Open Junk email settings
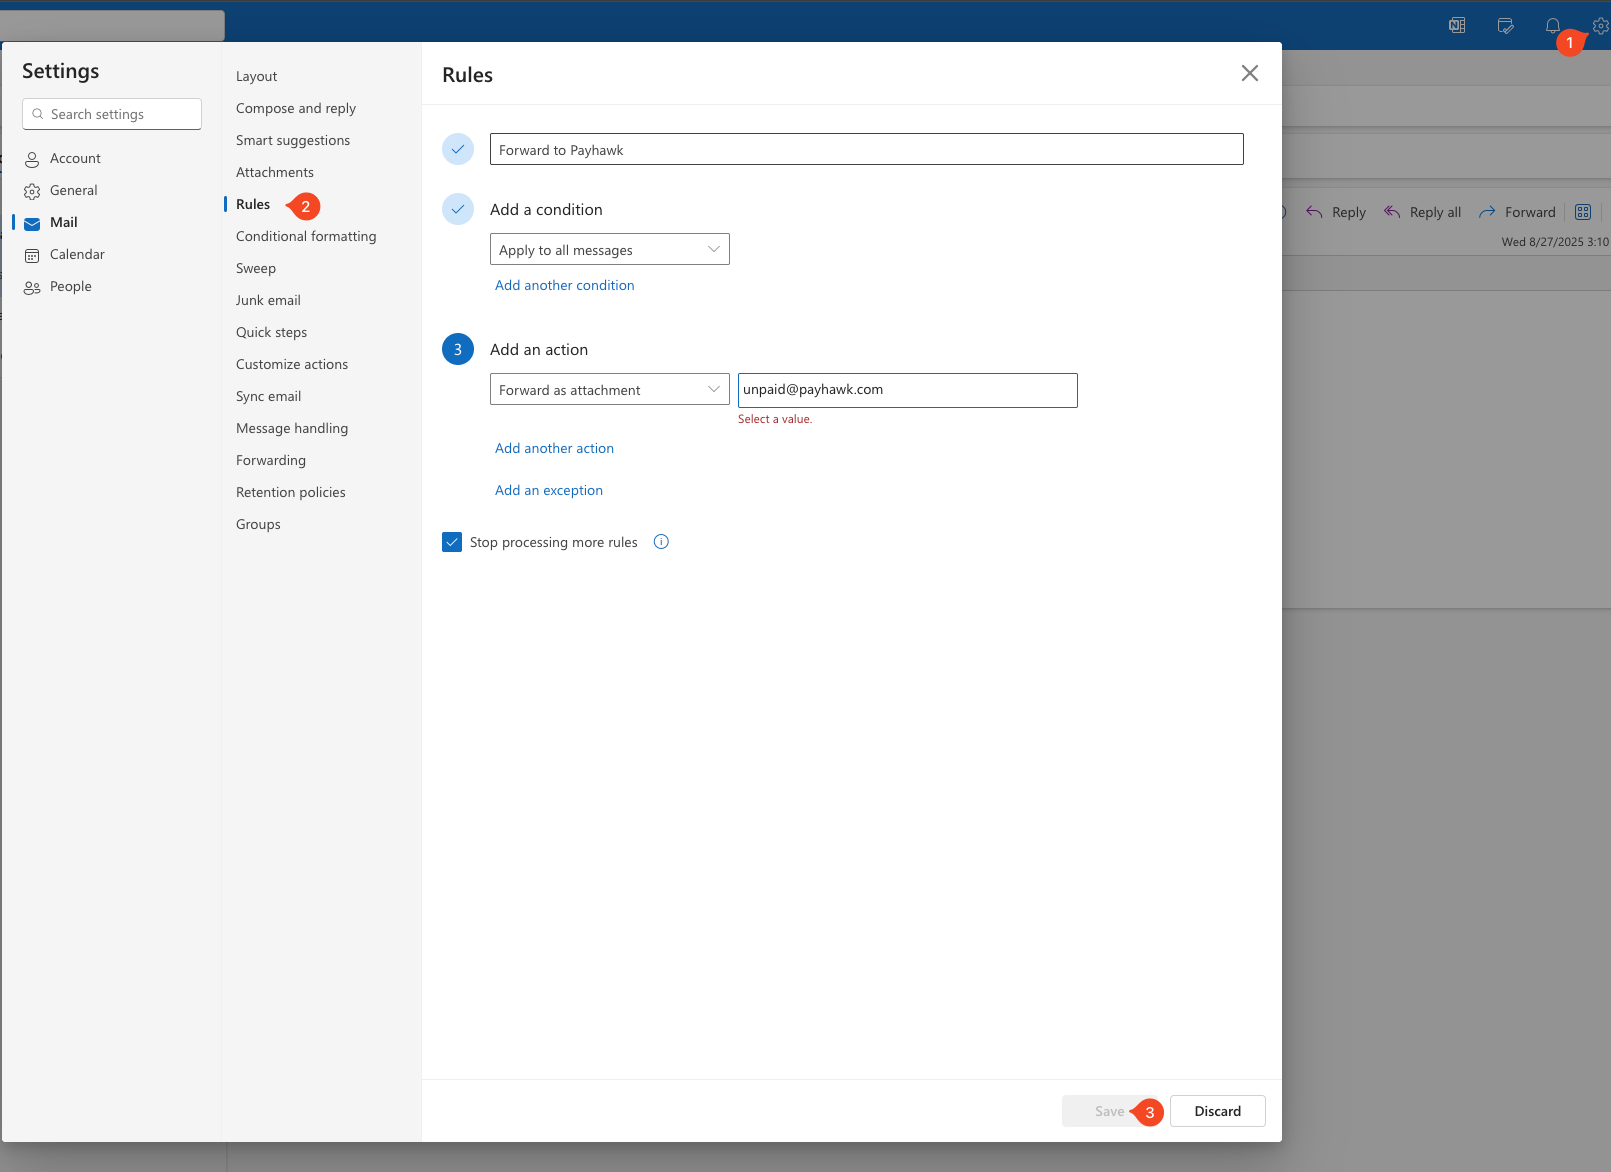 268,300
